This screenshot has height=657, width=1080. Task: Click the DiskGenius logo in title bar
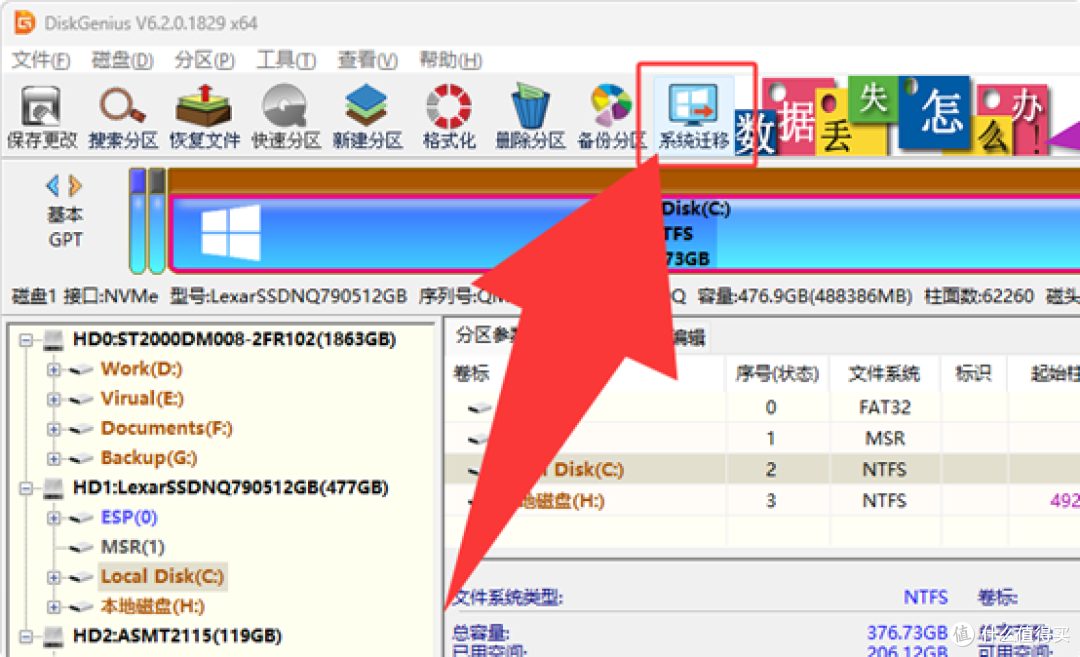(x=24, y=23)
